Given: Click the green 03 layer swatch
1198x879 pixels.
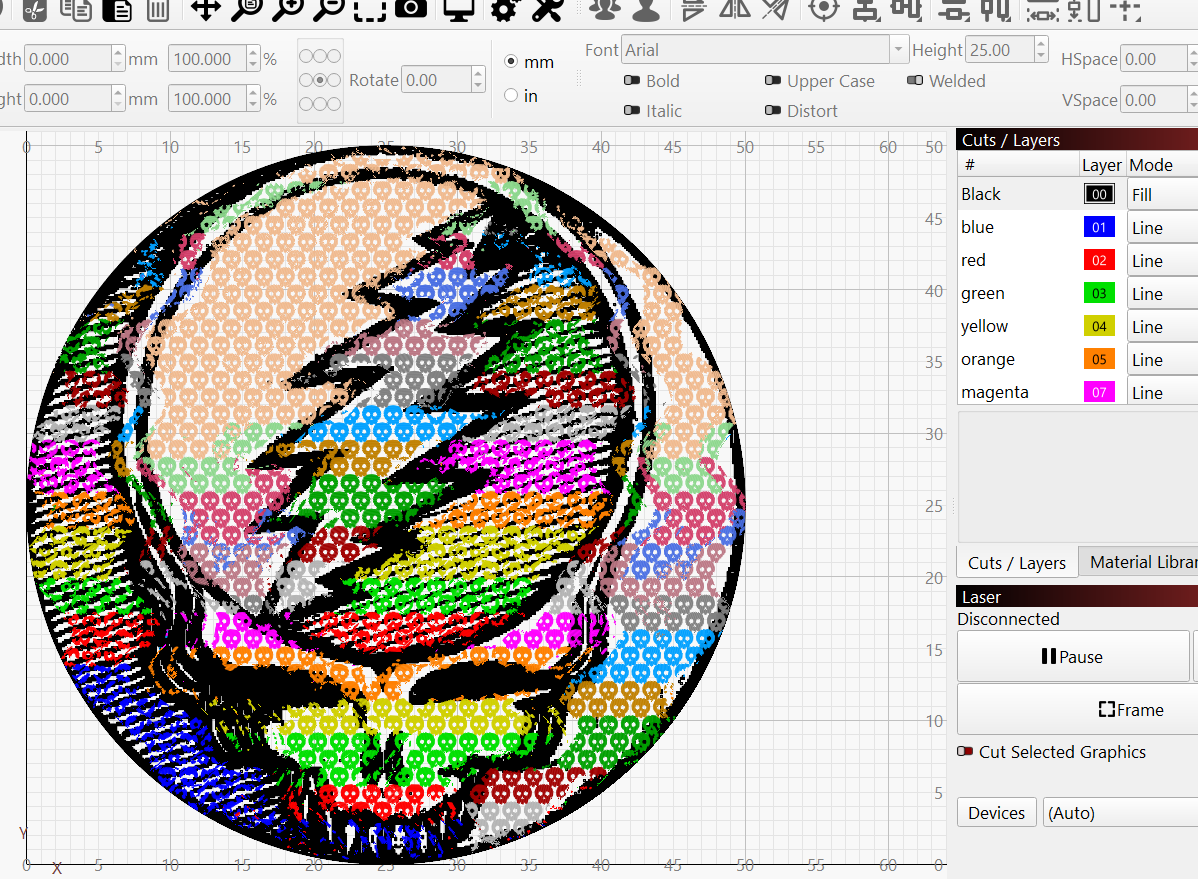Looking at the screenshot, I should [x=1099, y=293].
